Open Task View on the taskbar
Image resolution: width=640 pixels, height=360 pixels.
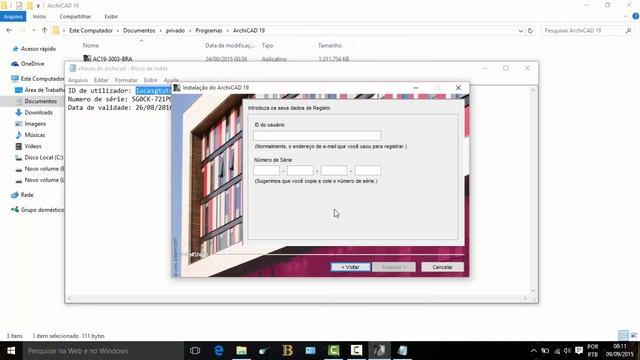click(195, 351)
